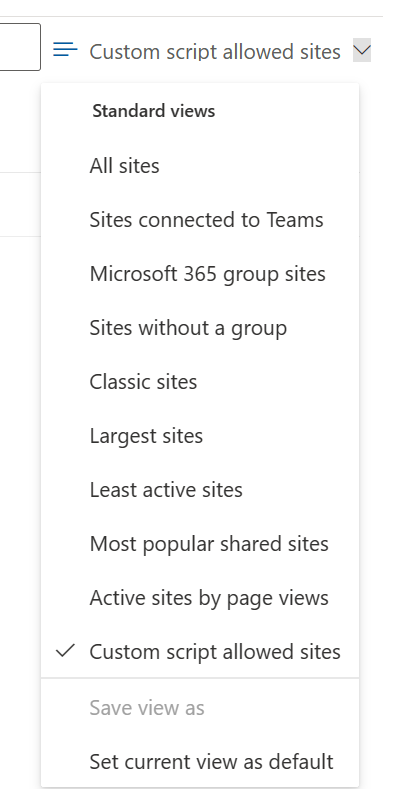The height and width of the screenshot is (789, 404).
Task: Switch to Microsoft 365 group sites
Action: [200, 274]
